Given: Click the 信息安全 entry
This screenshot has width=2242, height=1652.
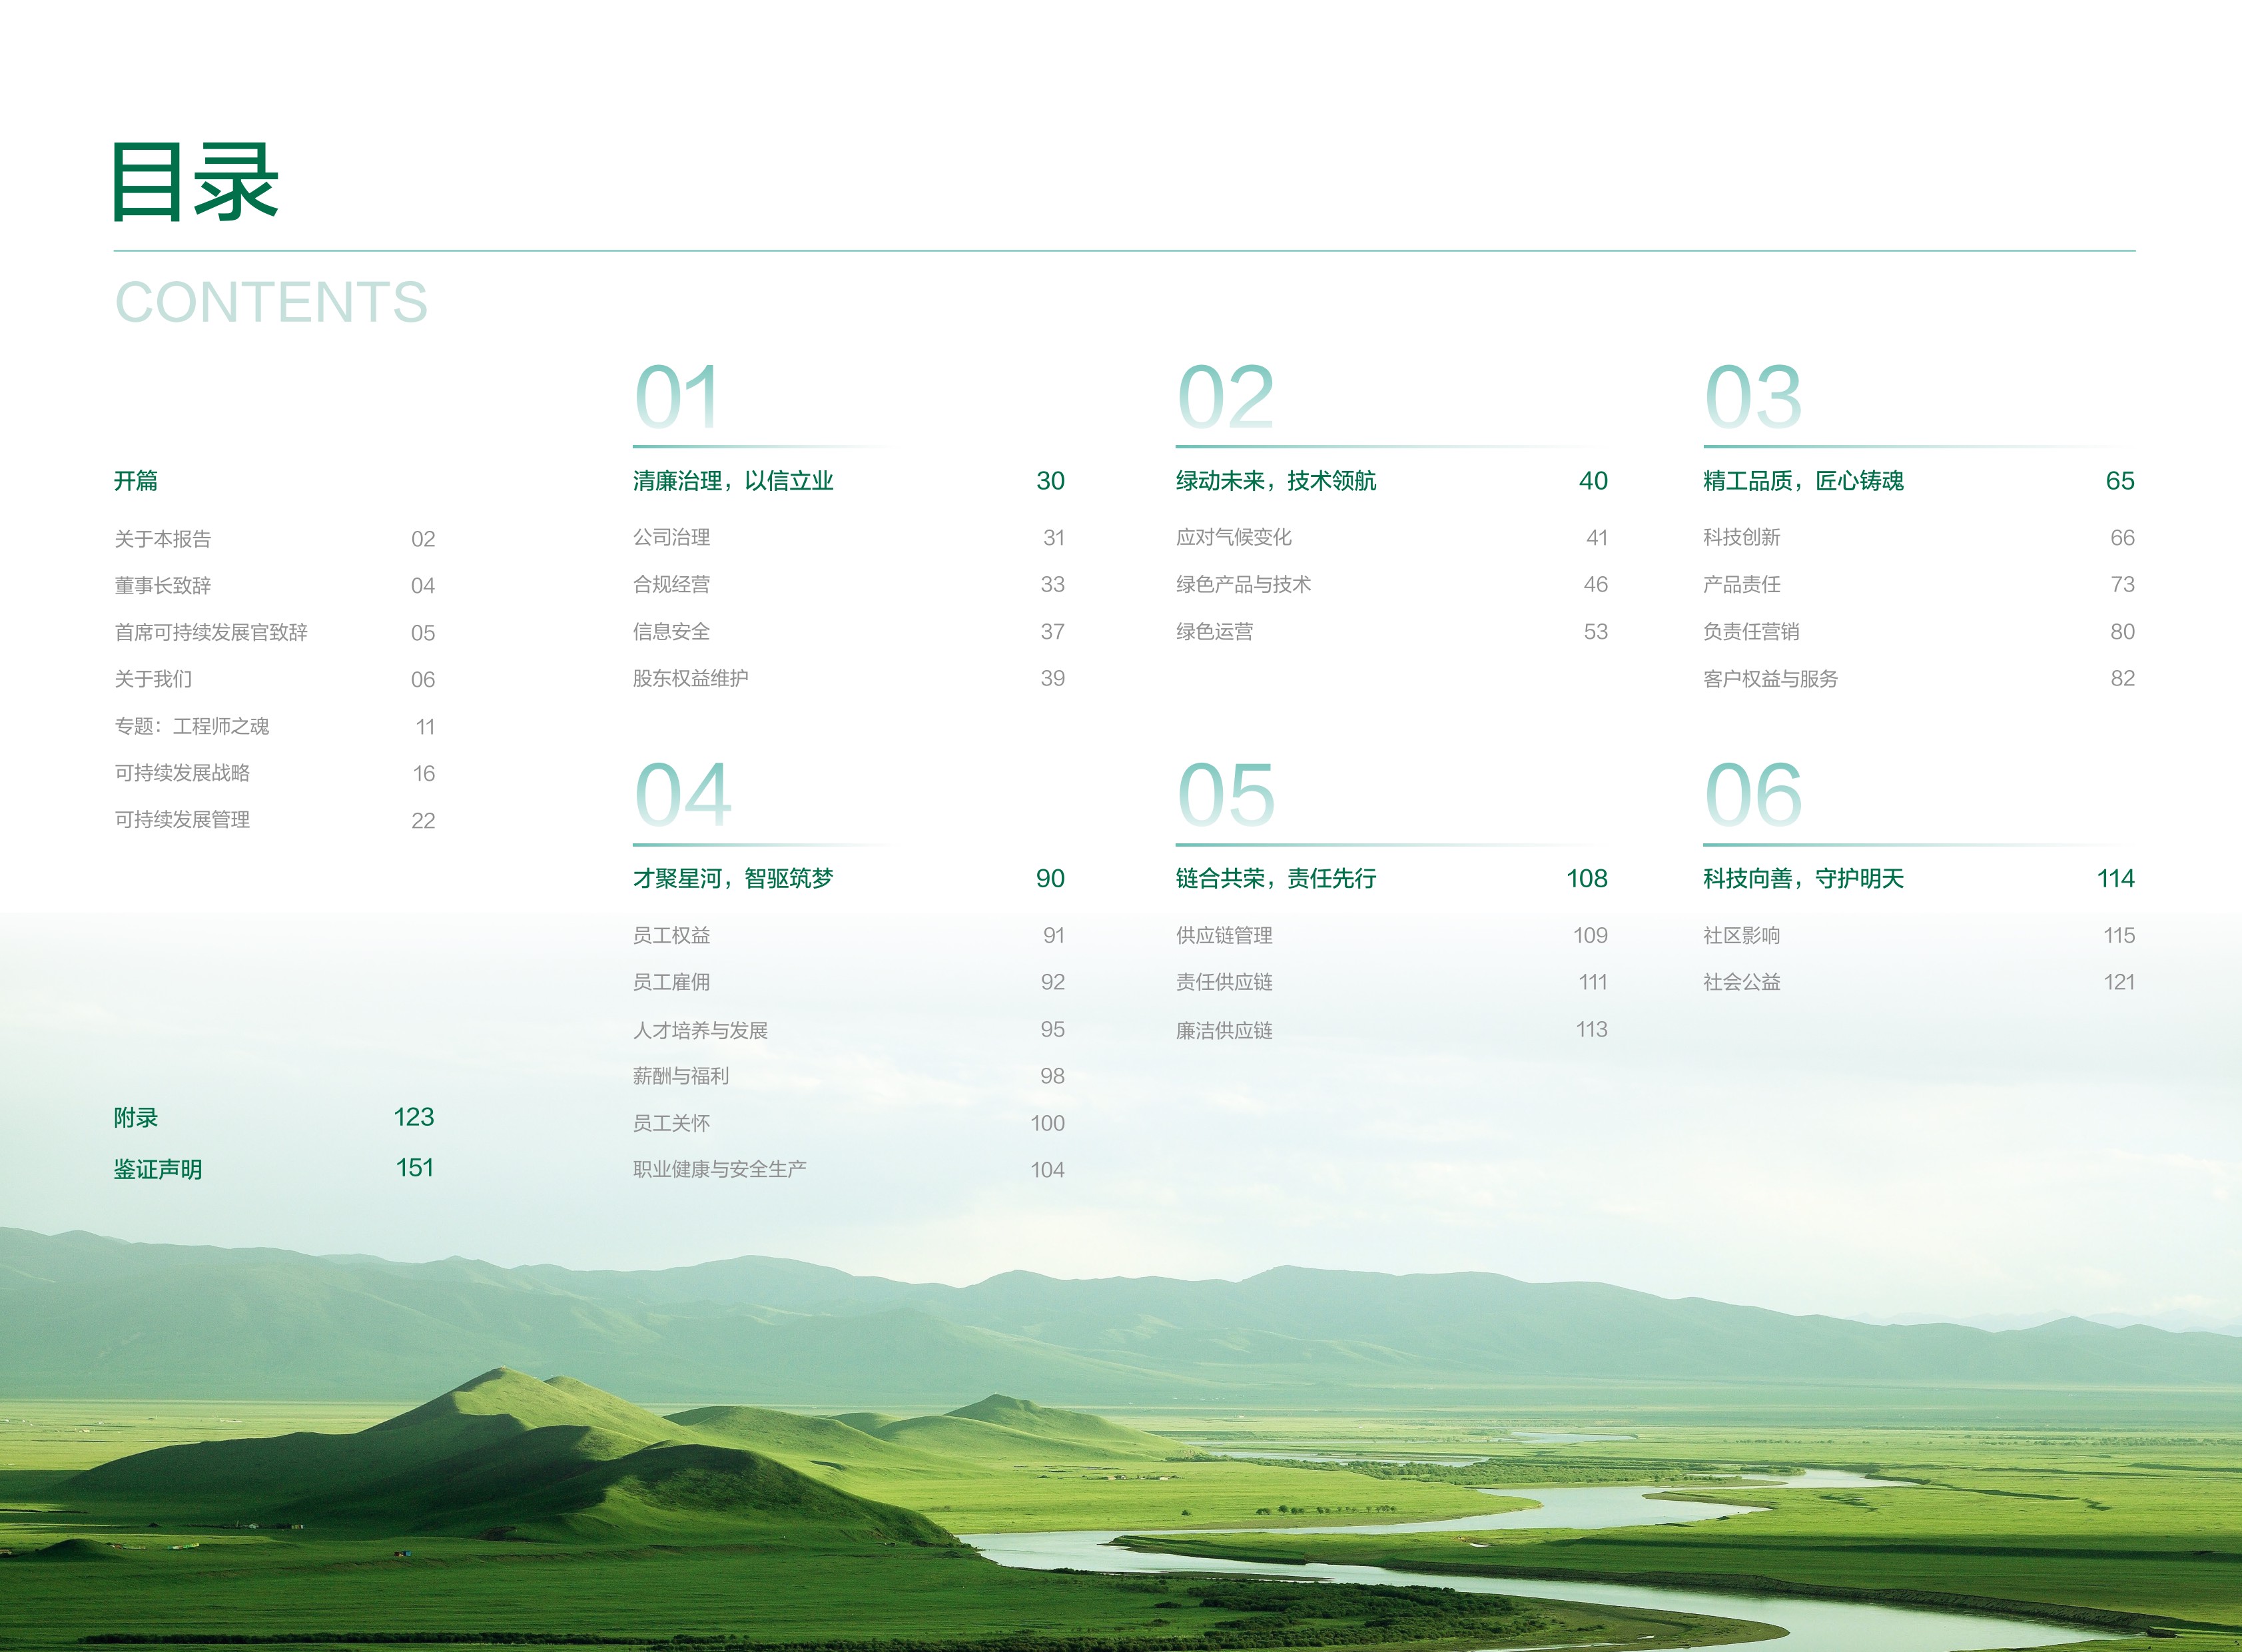Looking at the screenshot, I should click(x=671, y=632).
